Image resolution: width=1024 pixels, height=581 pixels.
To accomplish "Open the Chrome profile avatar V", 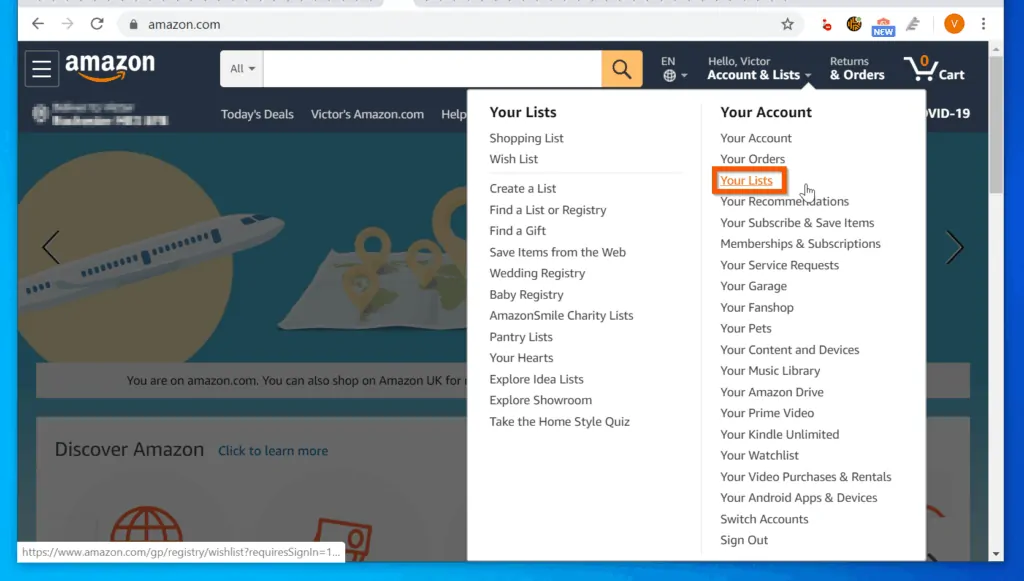I will coord(954,24).
